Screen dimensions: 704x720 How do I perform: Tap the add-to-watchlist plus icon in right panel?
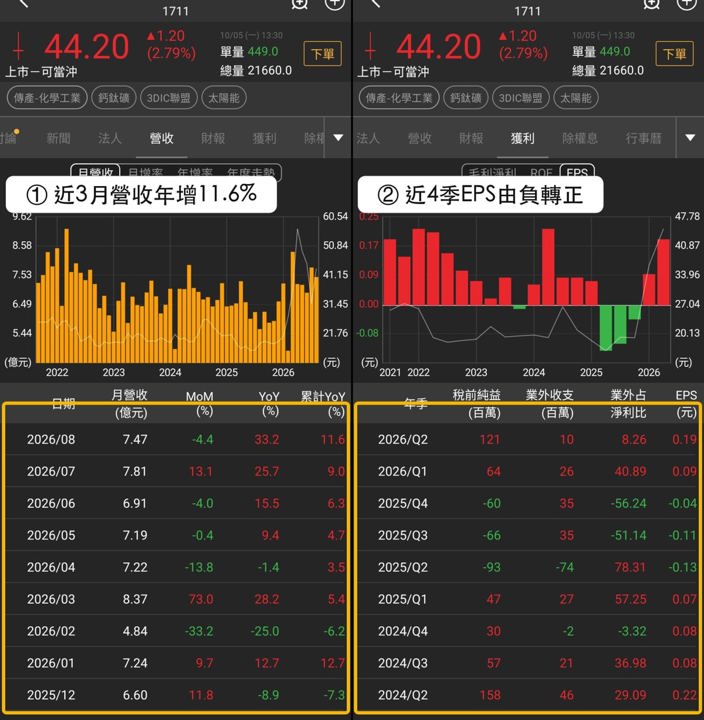686,4
